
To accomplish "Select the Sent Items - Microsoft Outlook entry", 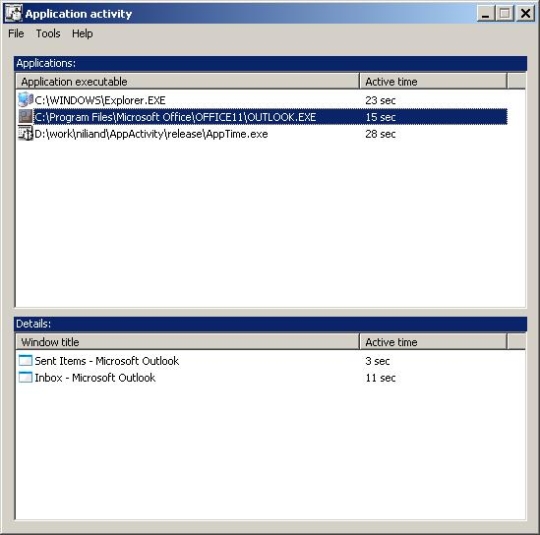I will (x=262, y=361).
